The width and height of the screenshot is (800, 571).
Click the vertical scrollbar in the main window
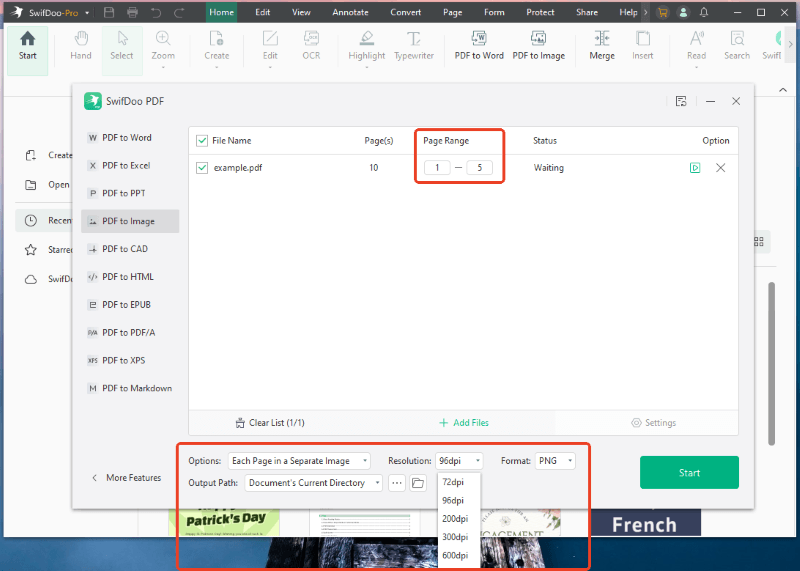point(771,363)
